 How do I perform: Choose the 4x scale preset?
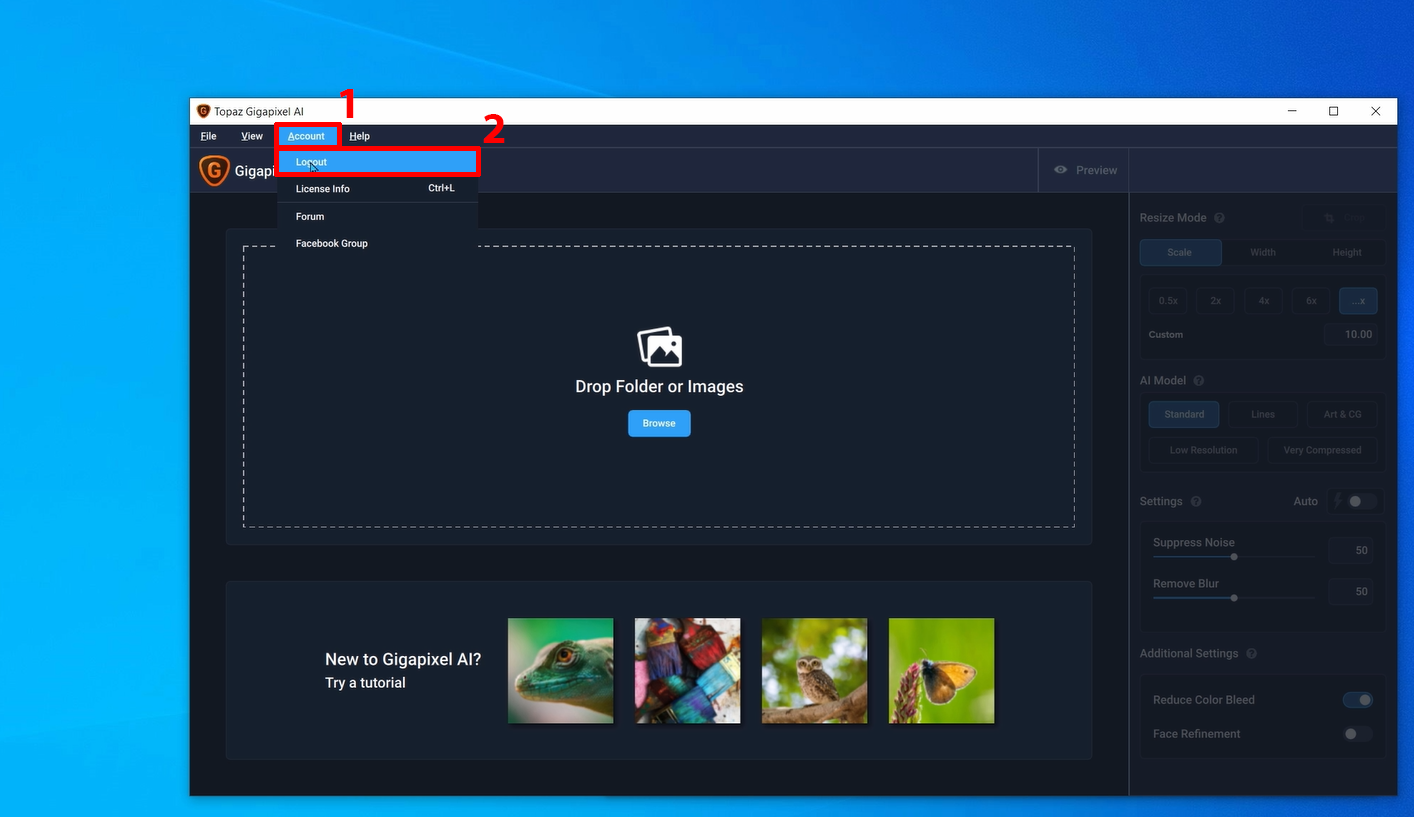(x=1264, y=301)
